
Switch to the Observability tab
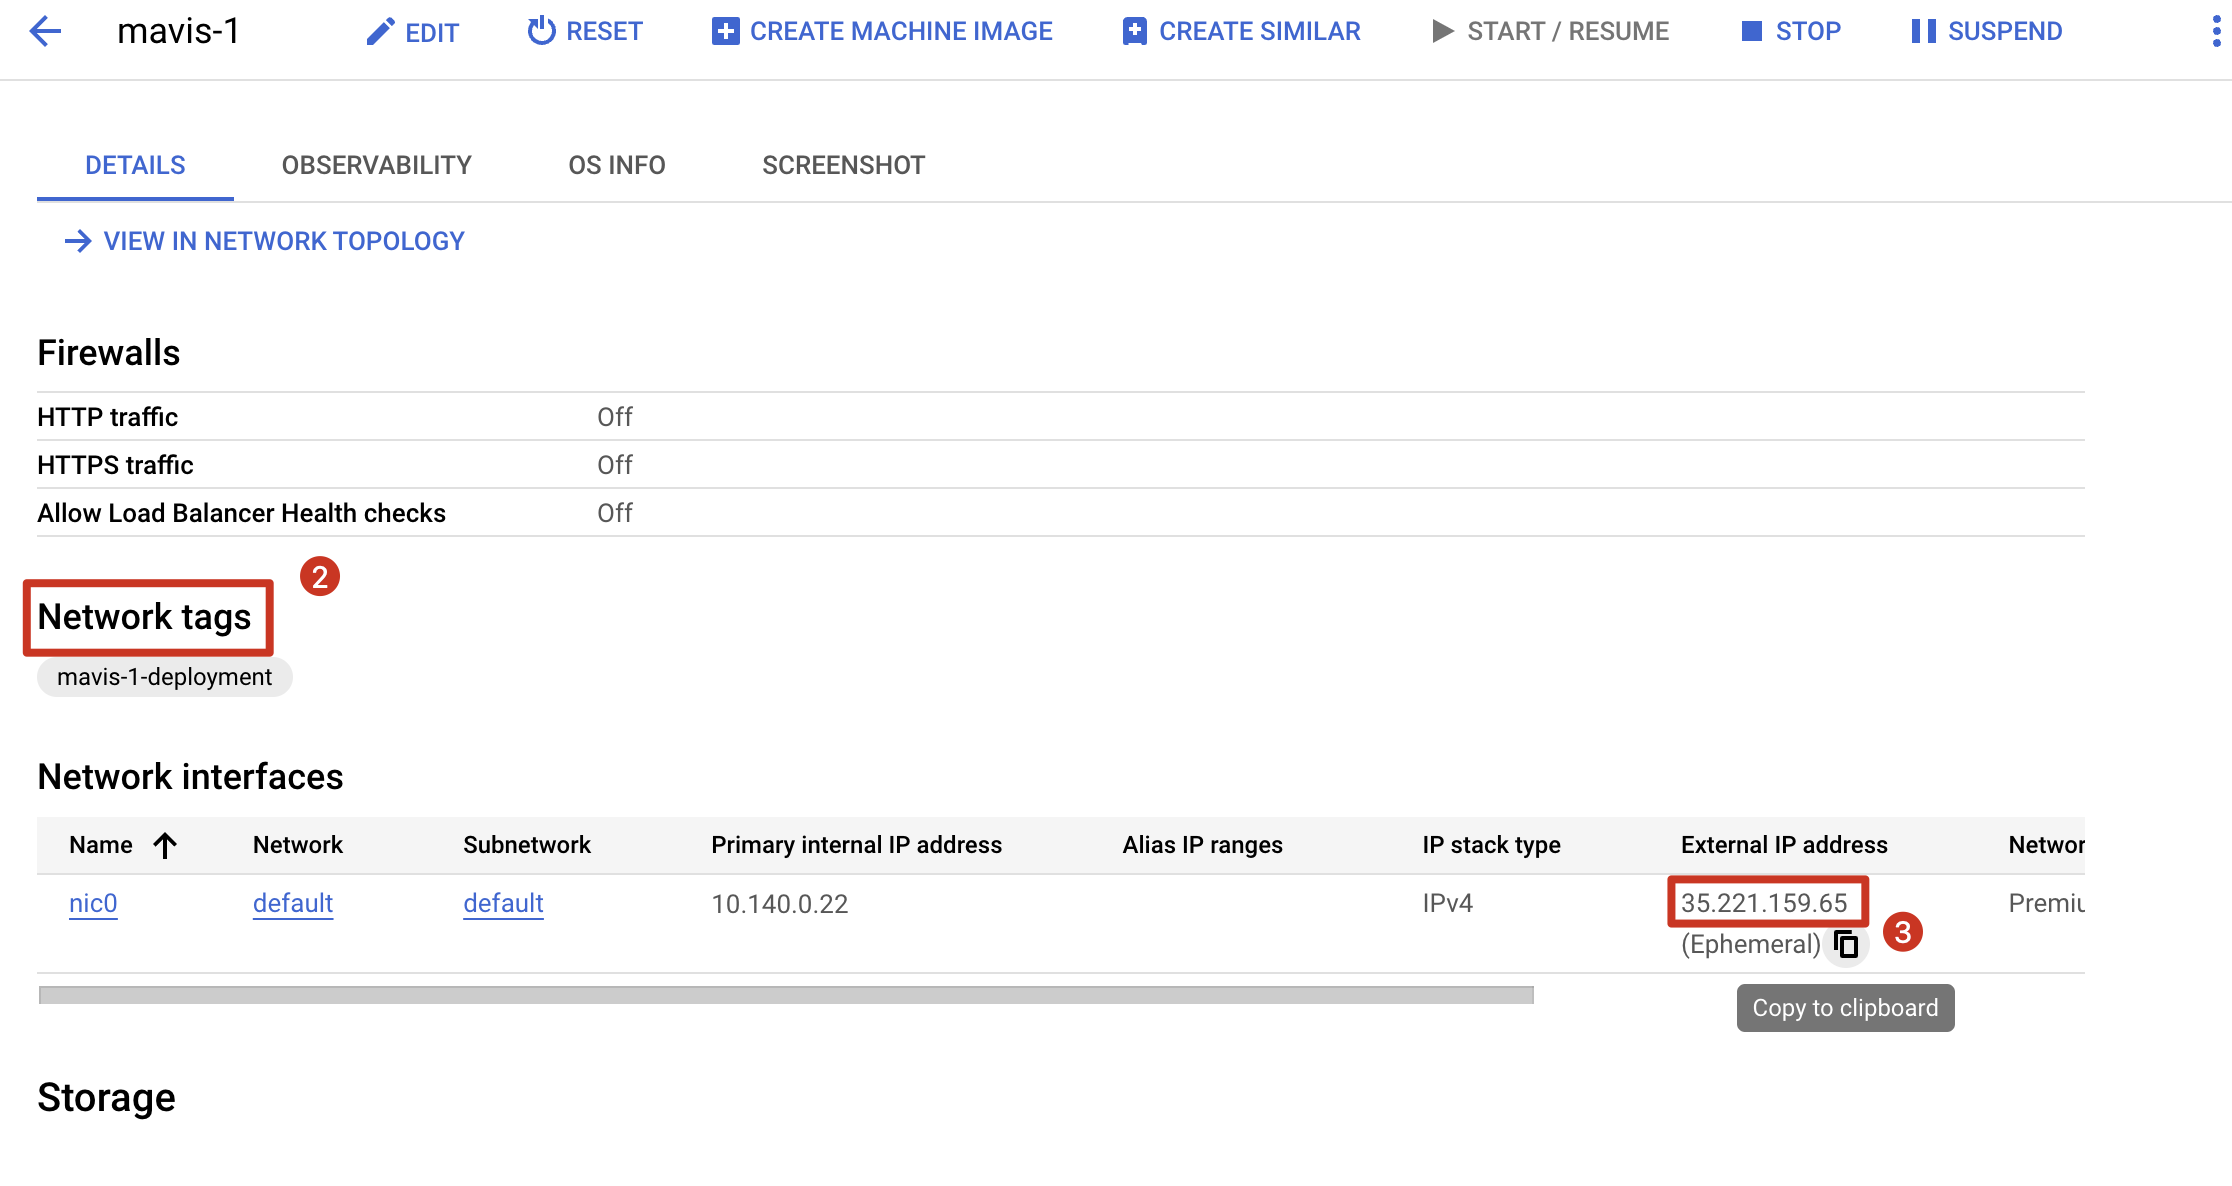click(376, 165)
